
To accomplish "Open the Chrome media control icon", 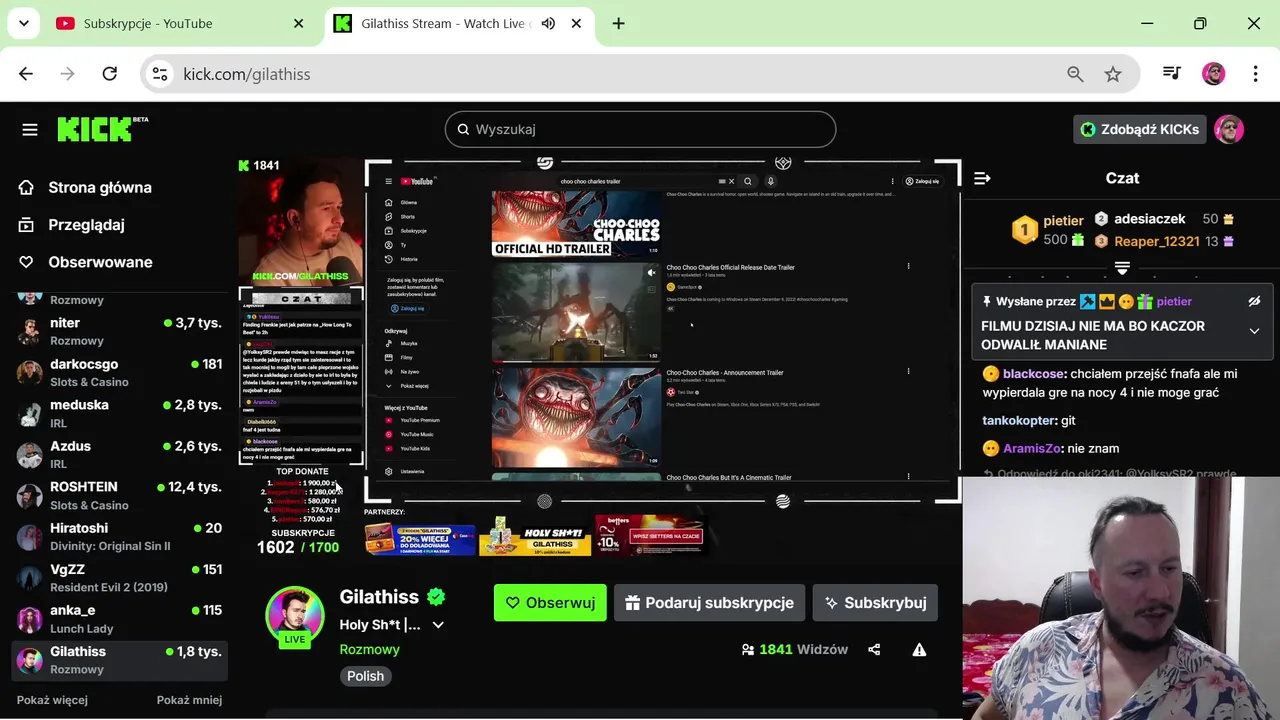I will (x=1171, y=73).
